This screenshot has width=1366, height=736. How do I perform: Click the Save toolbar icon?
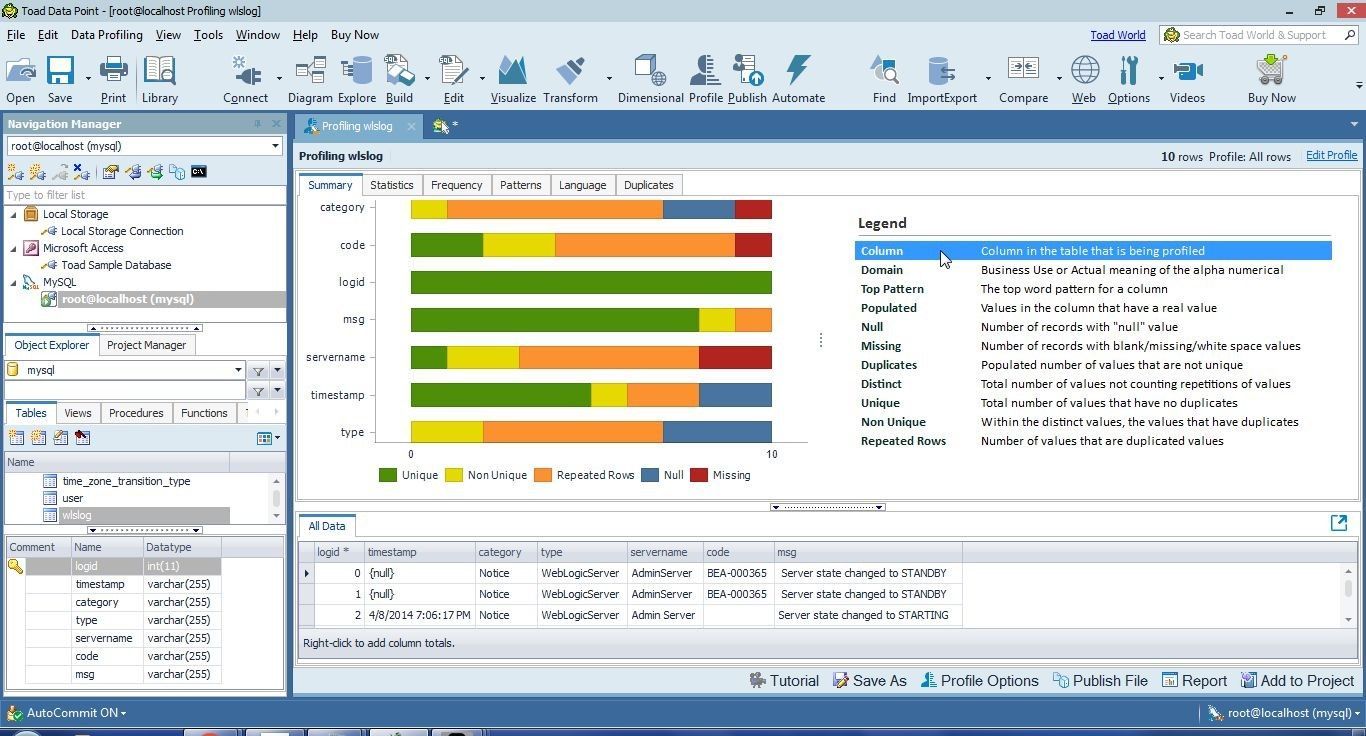[60, 79]
